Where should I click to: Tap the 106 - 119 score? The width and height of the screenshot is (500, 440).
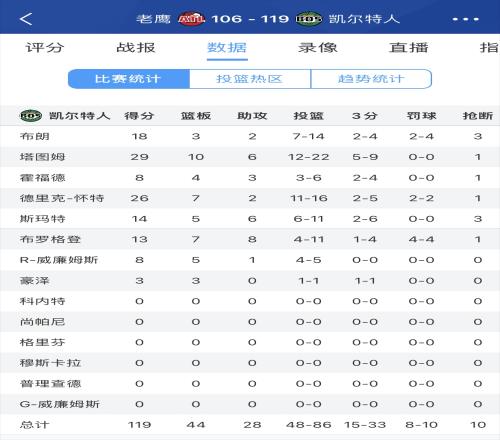tap(250, 19)
